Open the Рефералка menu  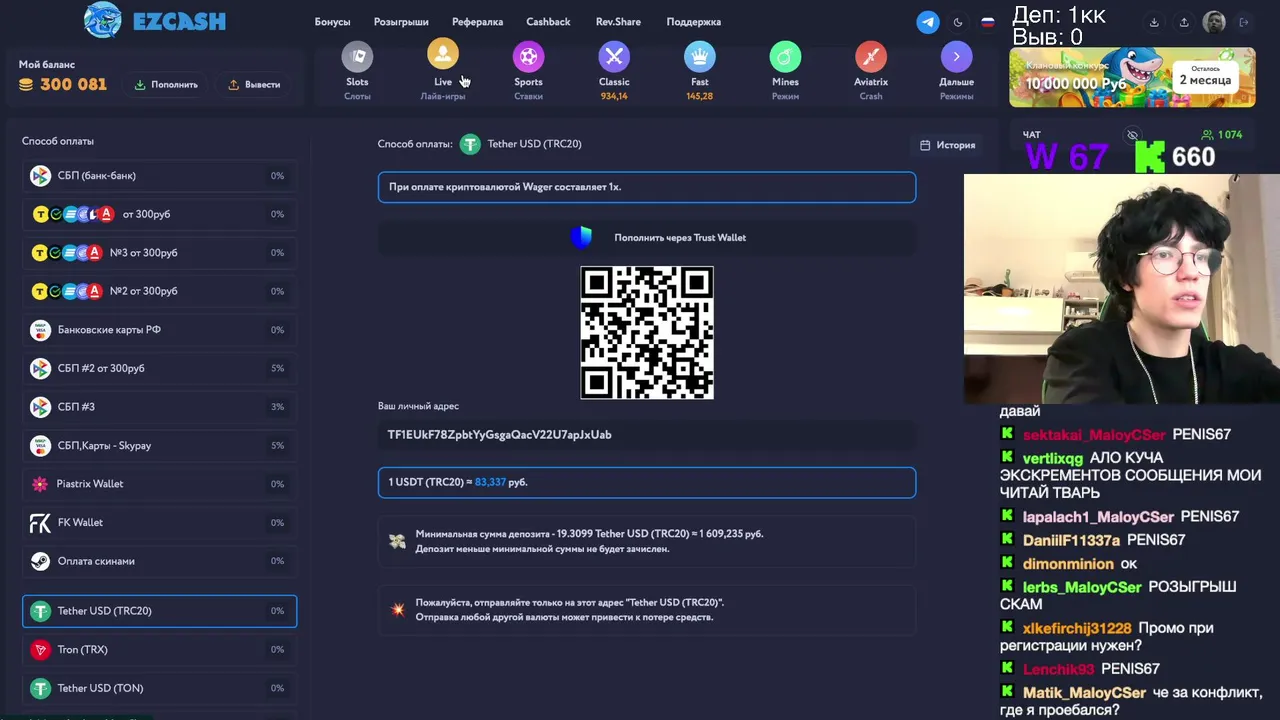coord(477,22)
